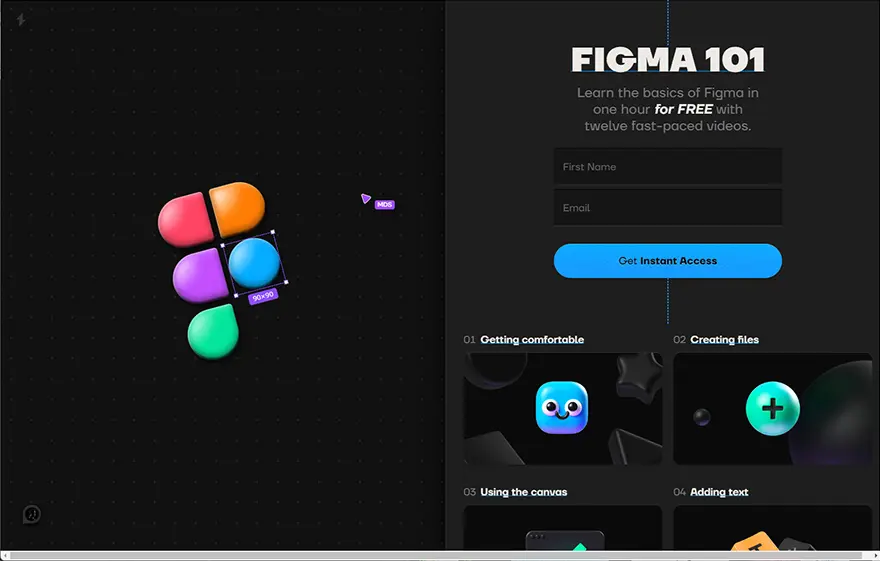Open the Using the canvas lesson link
Viewport: 880px width, 561px height.
coord(523,492)
